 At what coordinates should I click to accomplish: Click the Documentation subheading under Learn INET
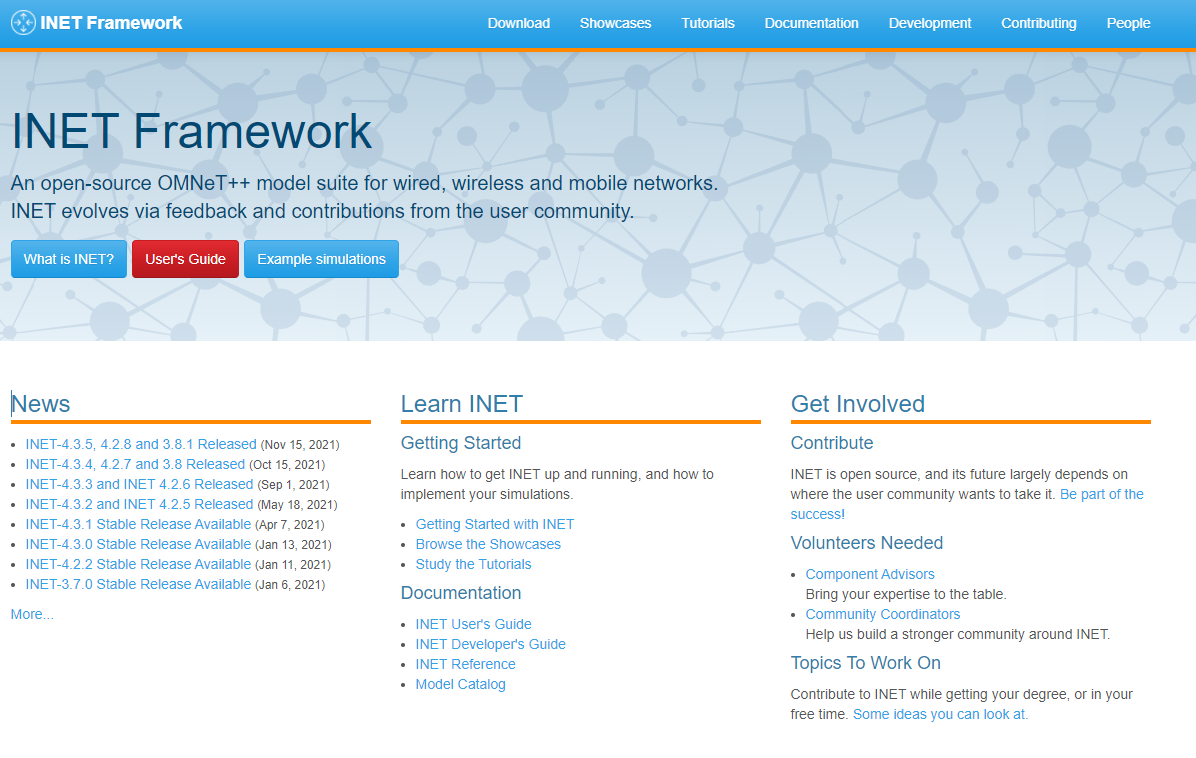pos(461,593)
